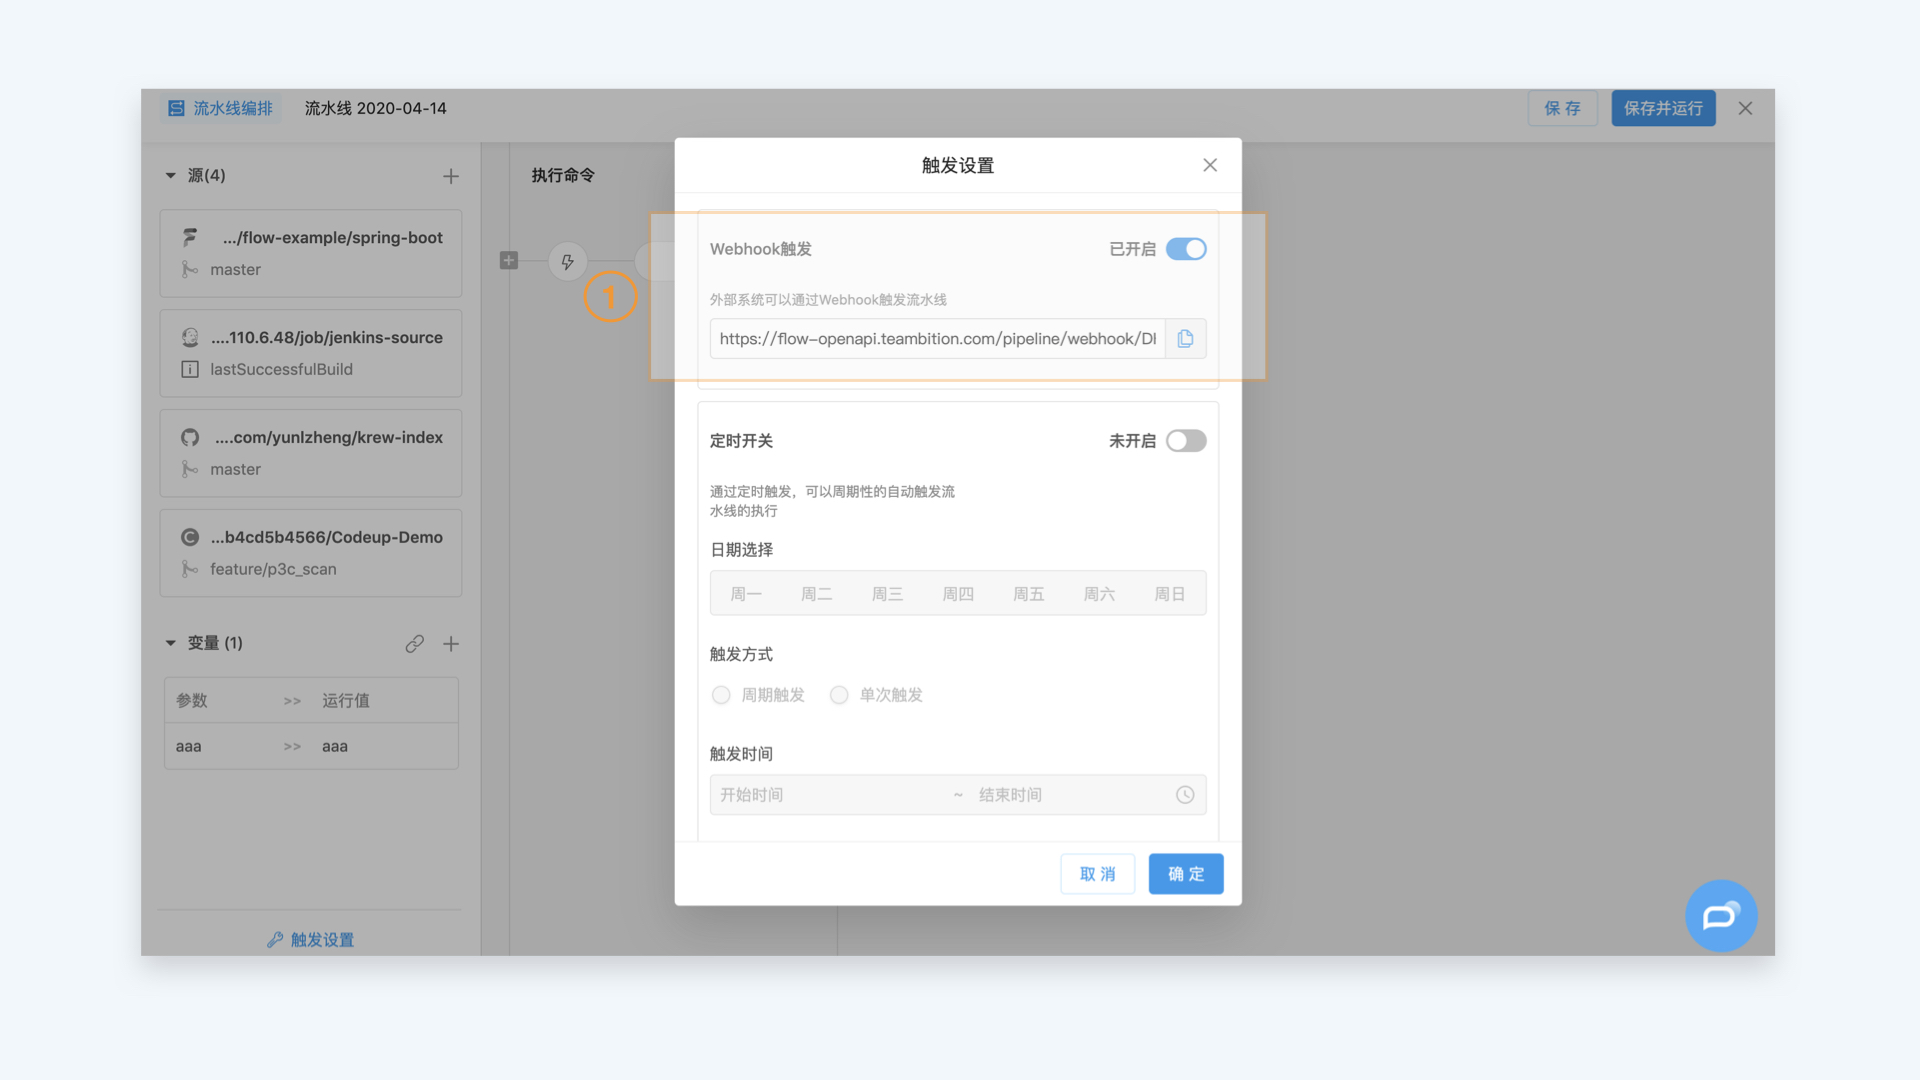
Task: Open the yunlzheng/krew-index source card
Action: [x=311, y=453]
